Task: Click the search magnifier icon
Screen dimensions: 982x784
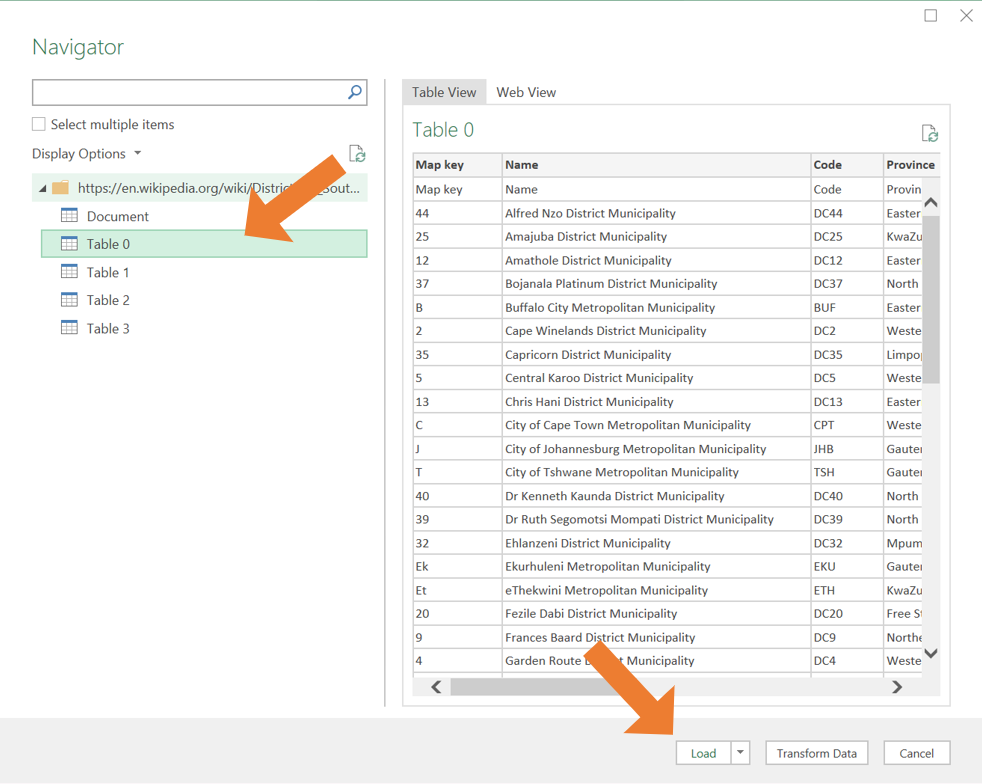Action: click(354, 92)
